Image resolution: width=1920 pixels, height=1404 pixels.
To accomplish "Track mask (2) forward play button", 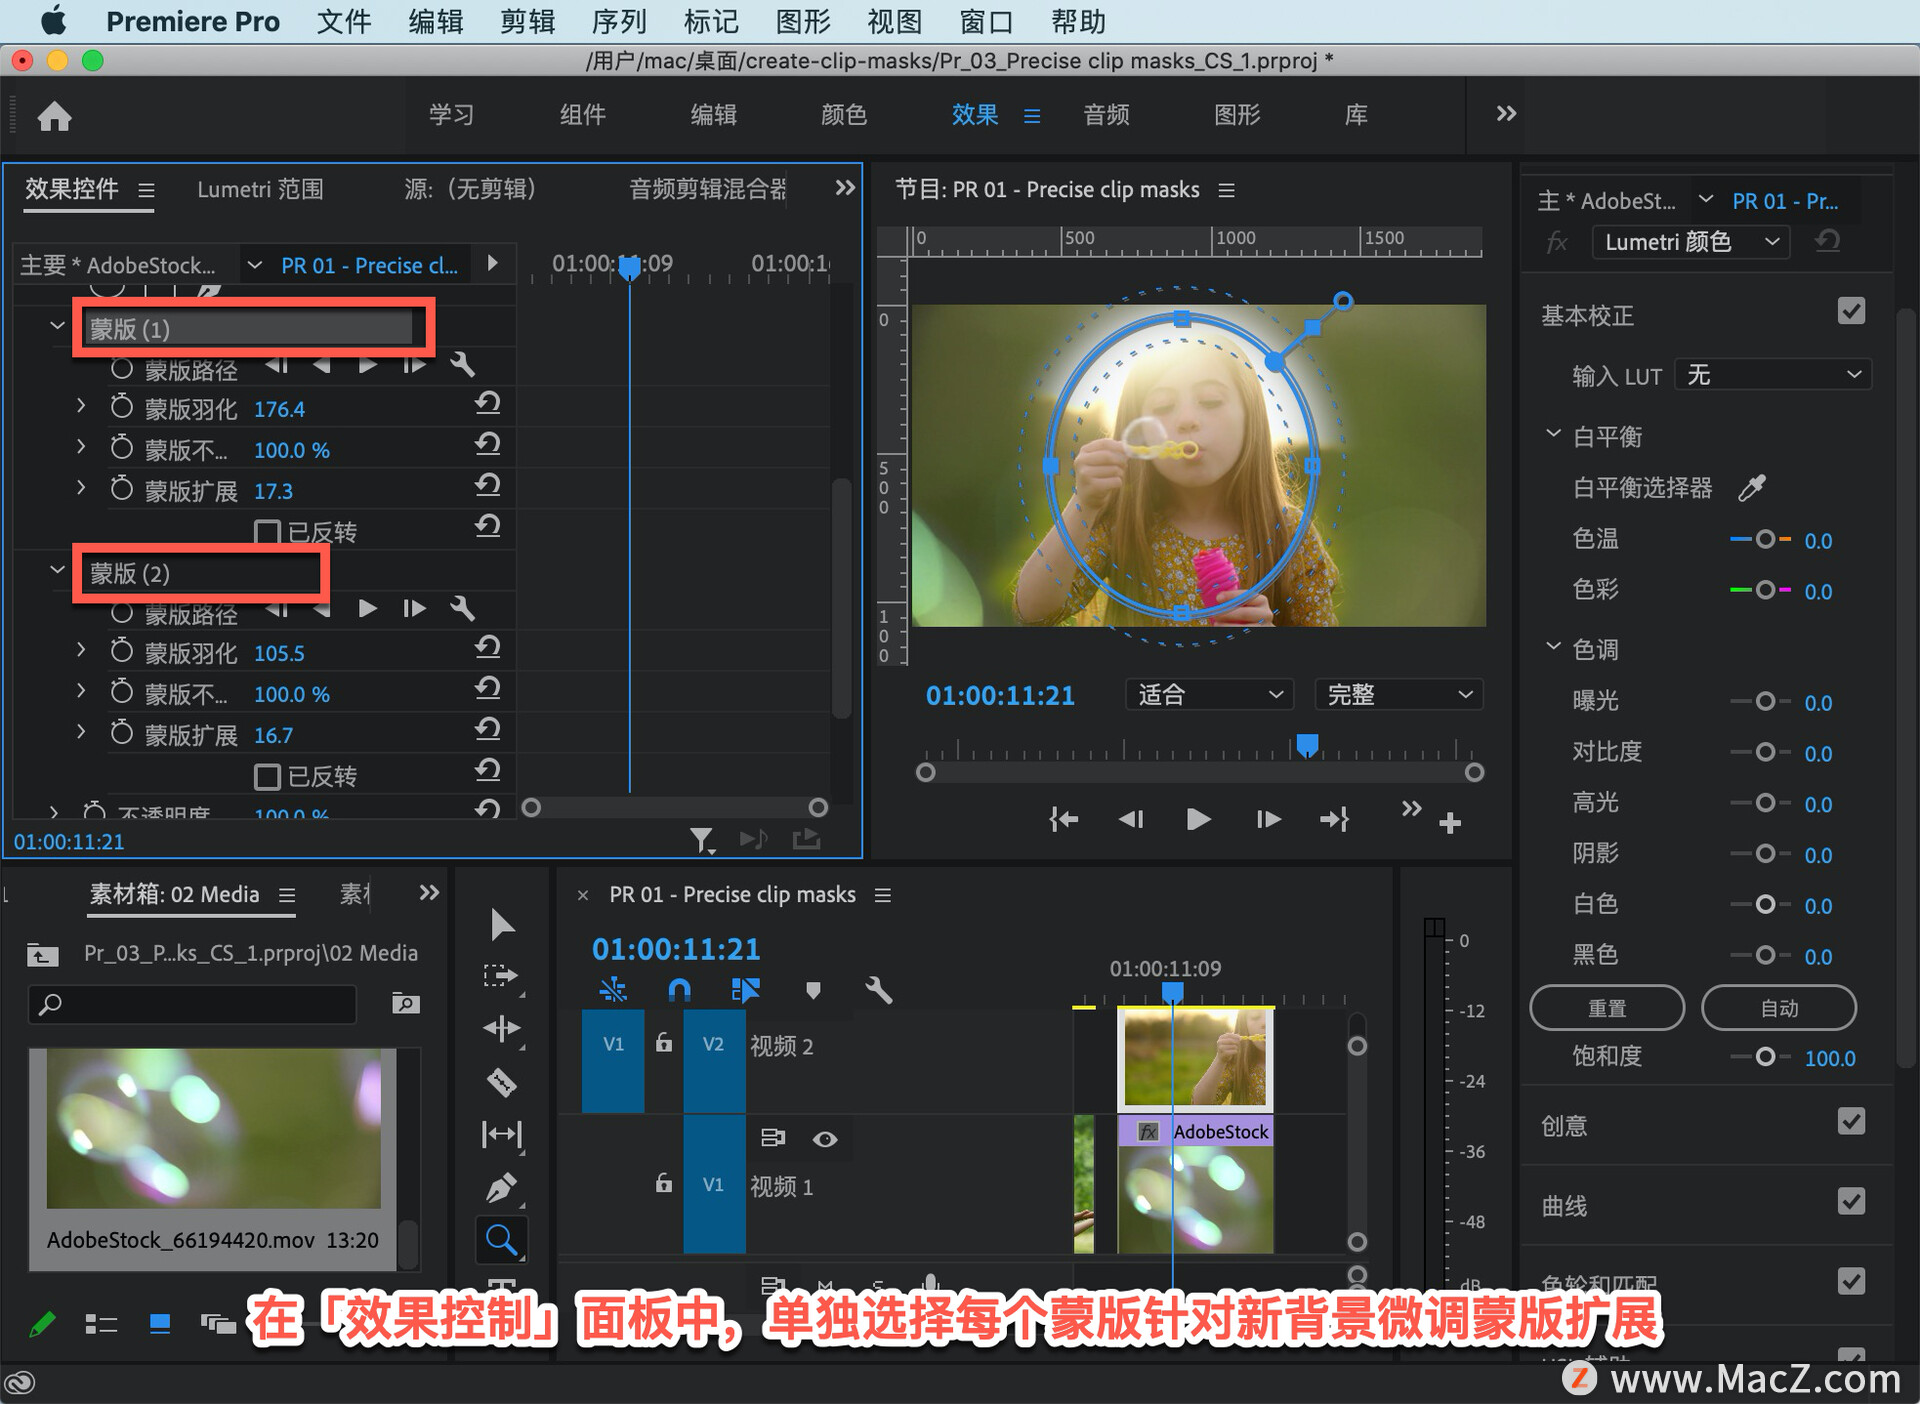I will pyautogui.click(x=367, y=608).
